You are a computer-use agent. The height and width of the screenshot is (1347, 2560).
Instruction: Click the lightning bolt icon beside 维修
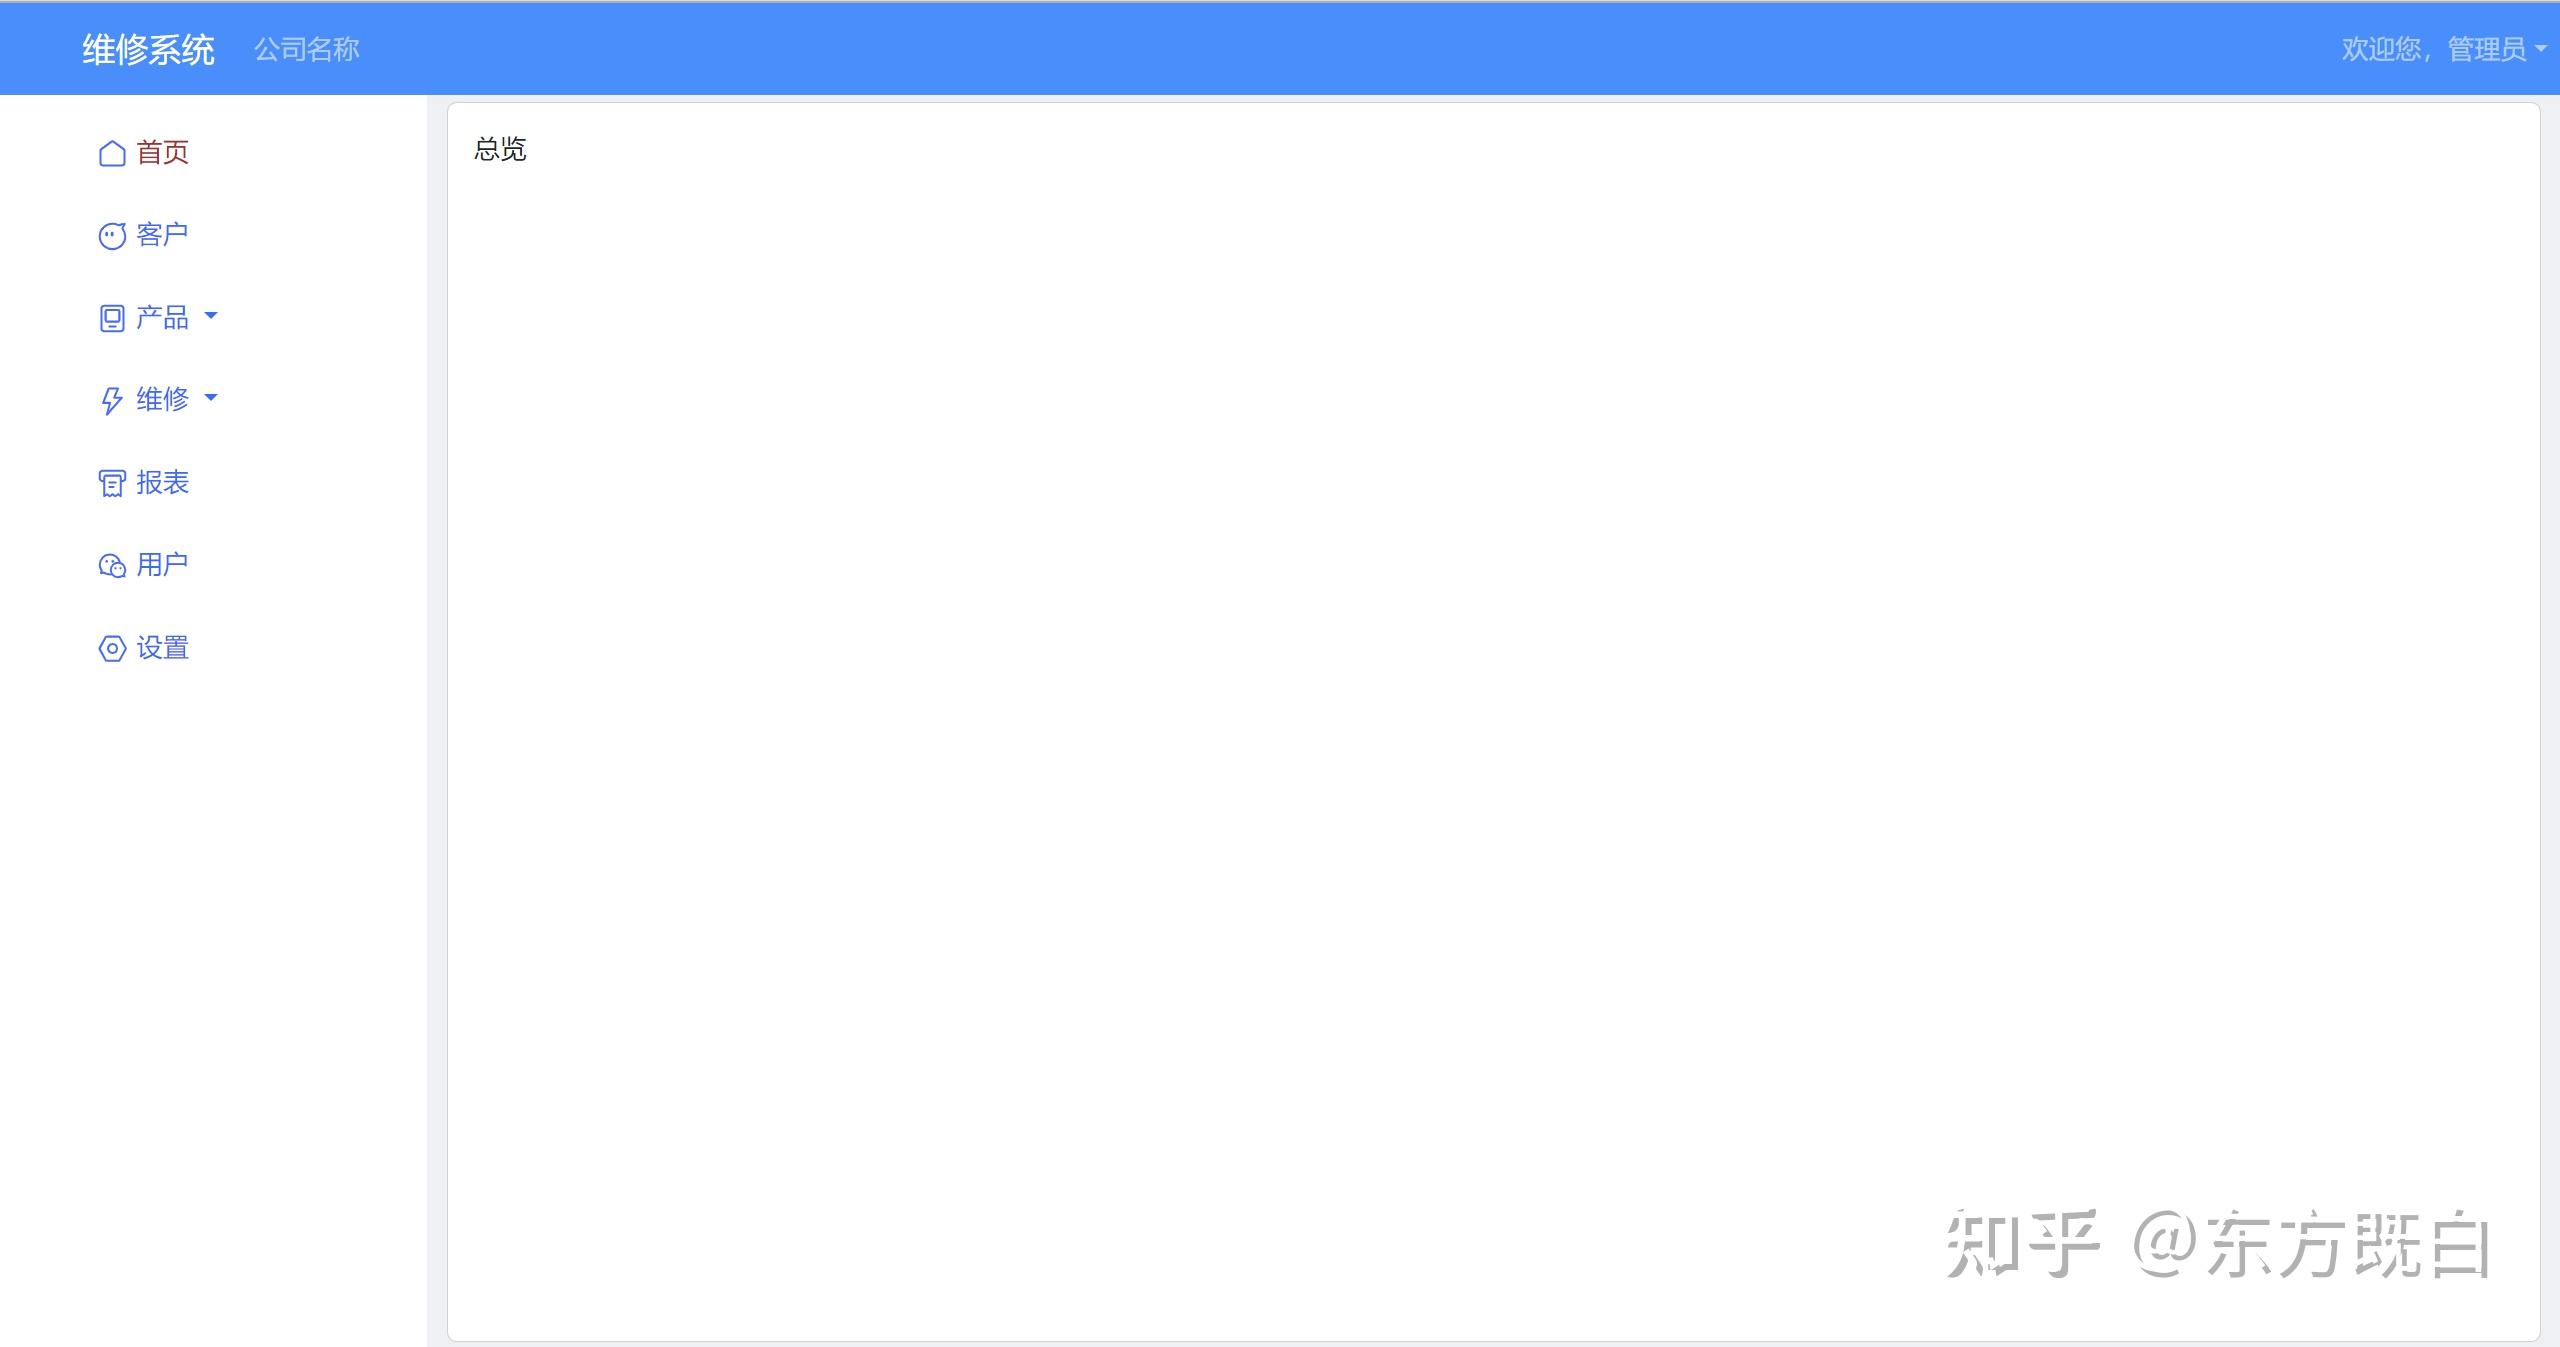coord(112,400)
